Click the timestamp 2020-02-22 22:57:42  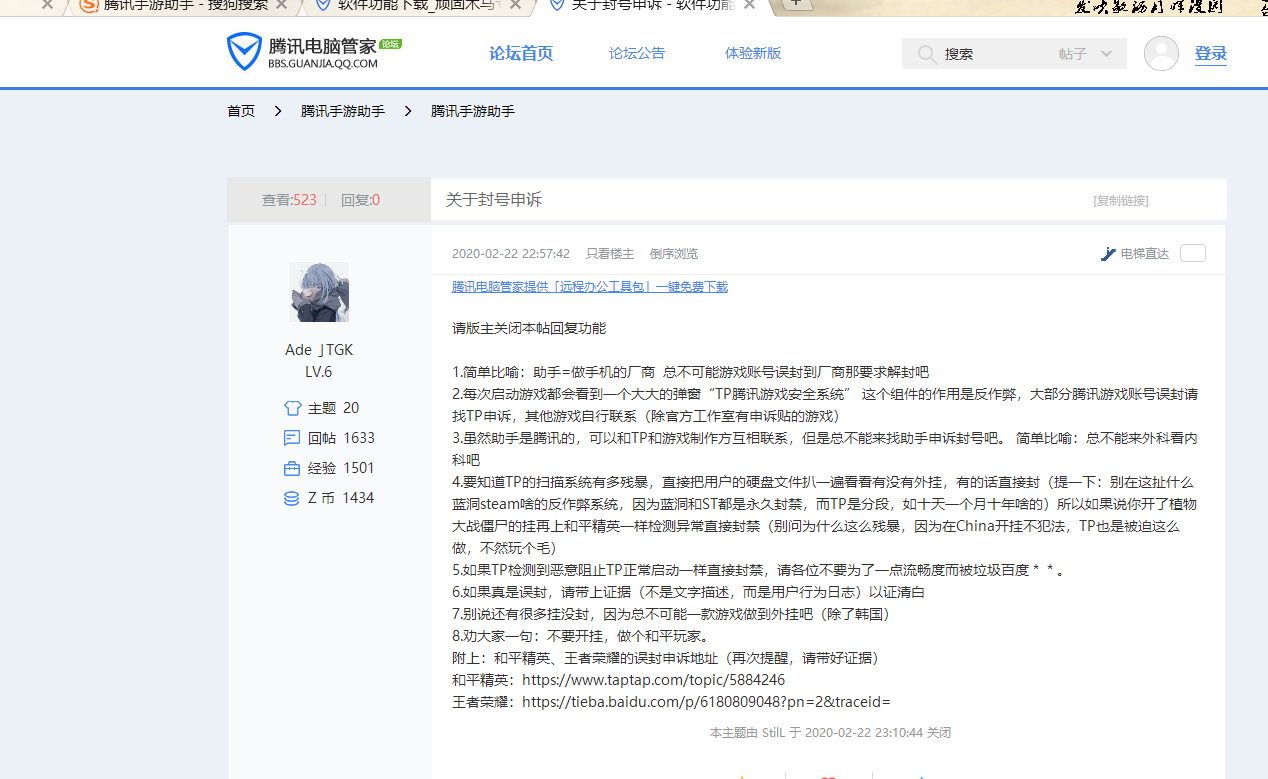click(511, 254)
